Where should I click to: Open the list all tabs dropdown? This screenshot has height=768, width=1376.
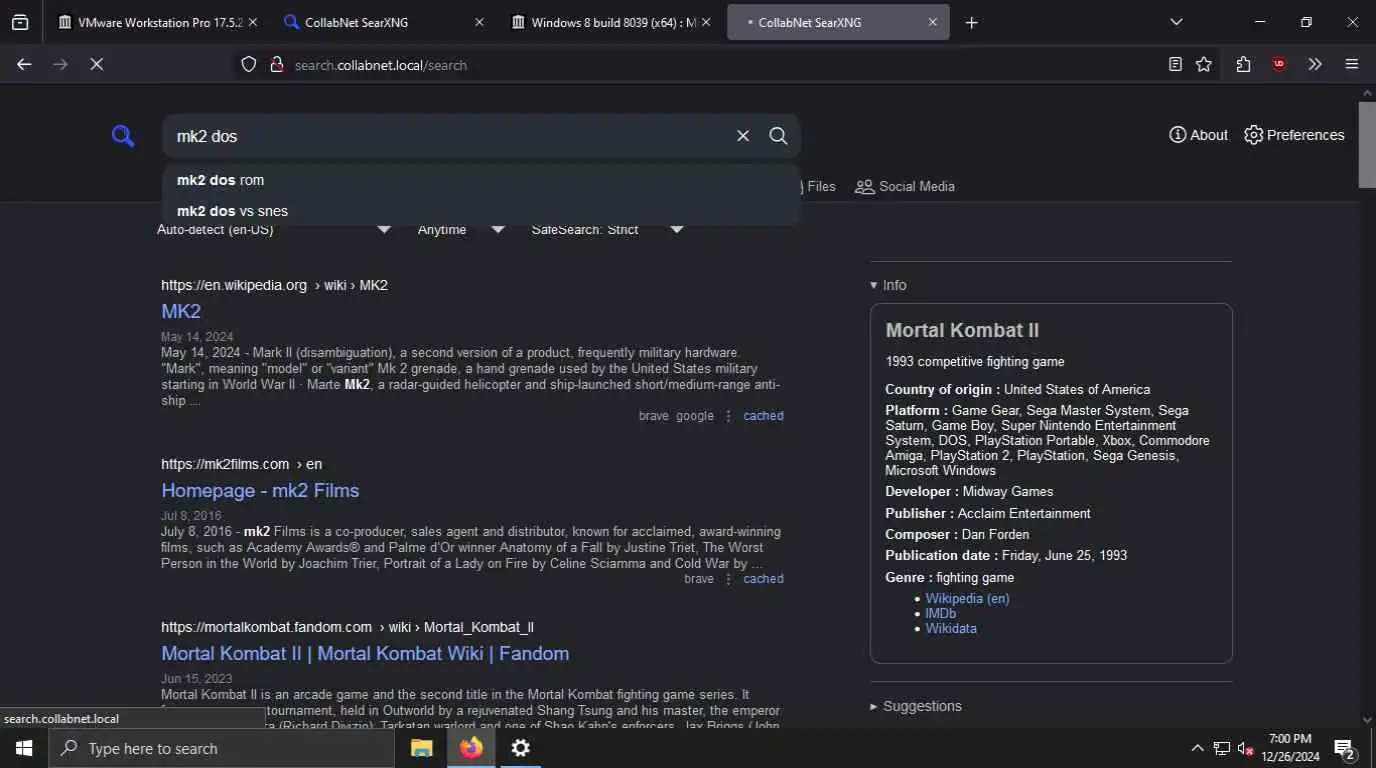(x=1176, y=22)
